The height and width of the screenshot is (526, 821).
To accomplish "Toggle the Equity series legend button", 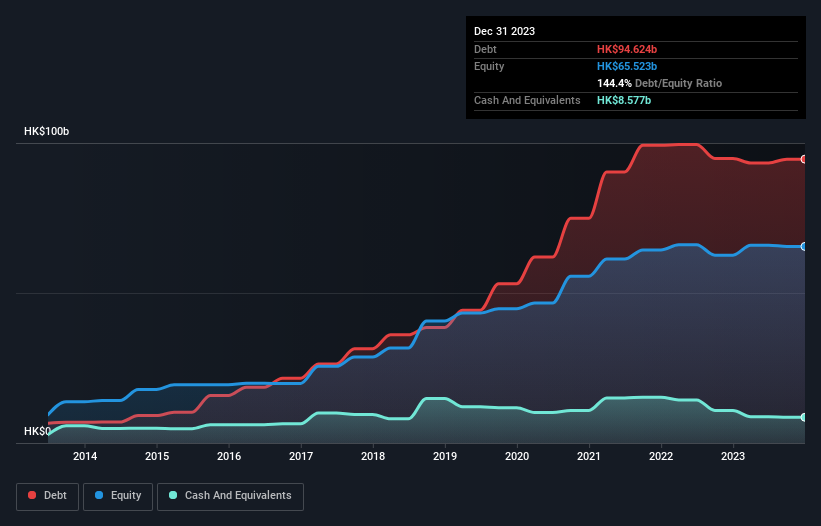I will (118, 496).
